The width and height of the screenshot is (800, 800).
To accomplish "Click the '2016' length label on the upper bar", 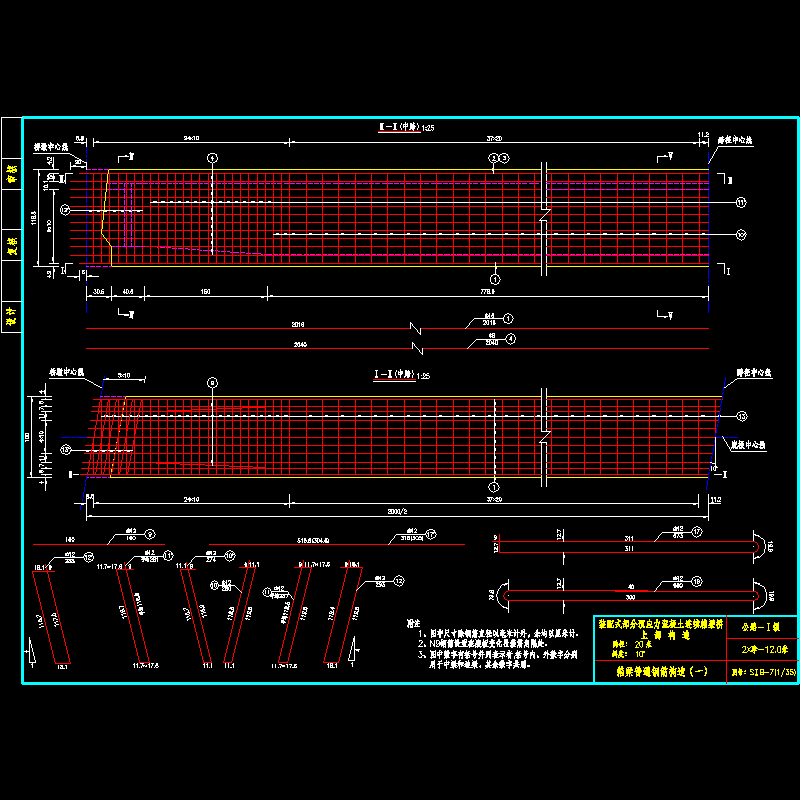I will pyautogui.click(x=298, y=324).
